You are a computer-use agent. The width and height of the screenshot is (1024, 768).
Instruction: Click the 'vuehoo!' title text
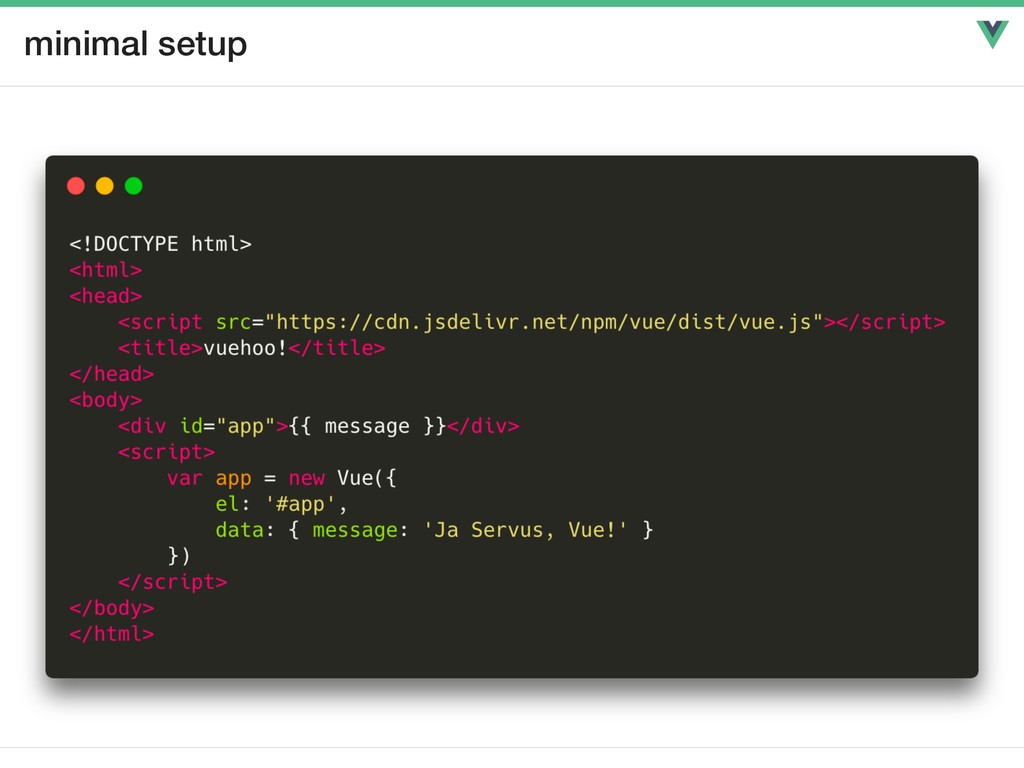tap(246, 348)
